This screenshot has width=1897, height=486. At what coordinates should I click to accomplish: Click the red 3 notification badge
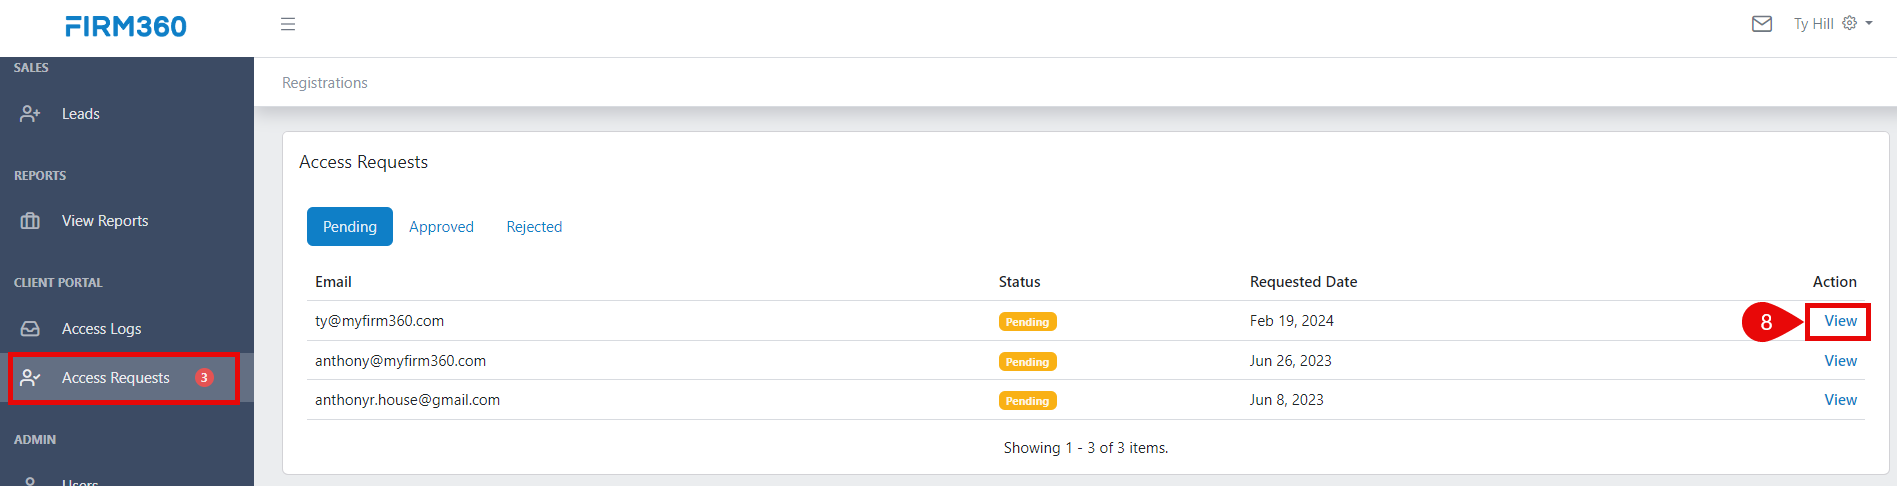coord(204,378)
